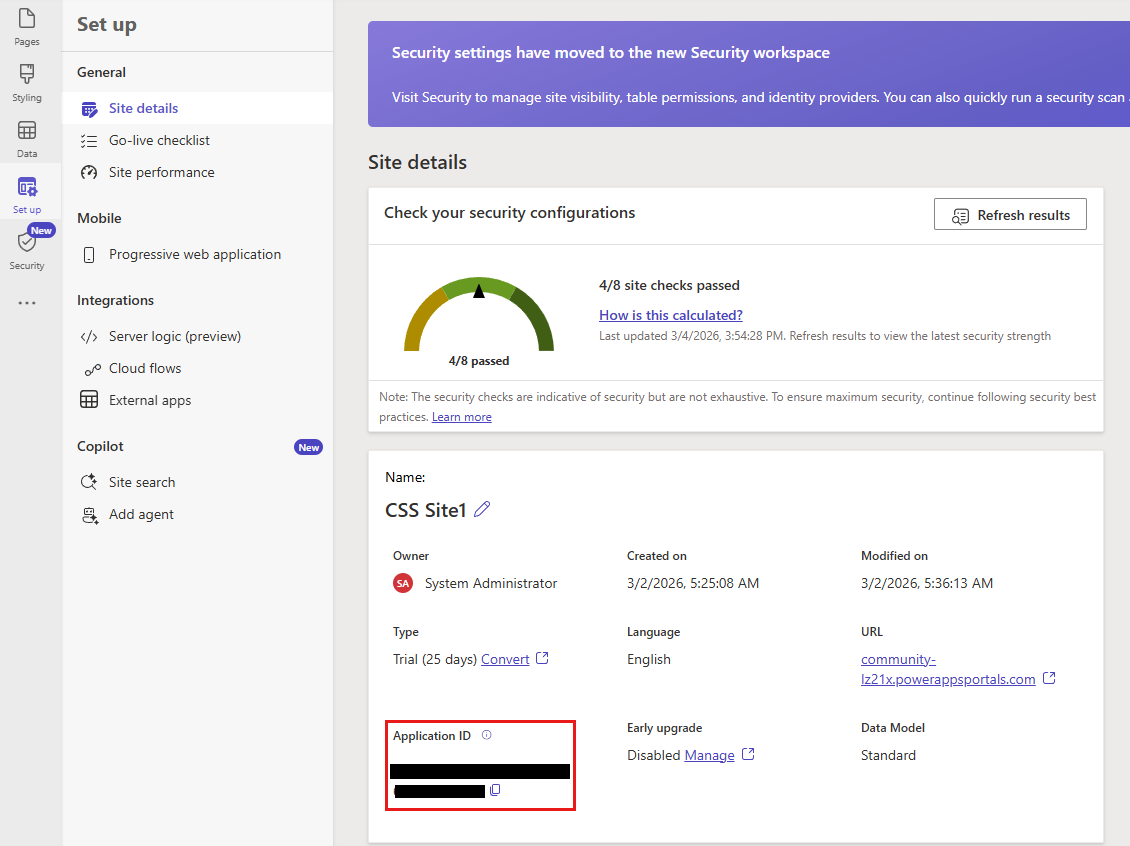Click the Site search sparkle icon
Viewport: 1130px width, 846px height.
tap(89, 482)
